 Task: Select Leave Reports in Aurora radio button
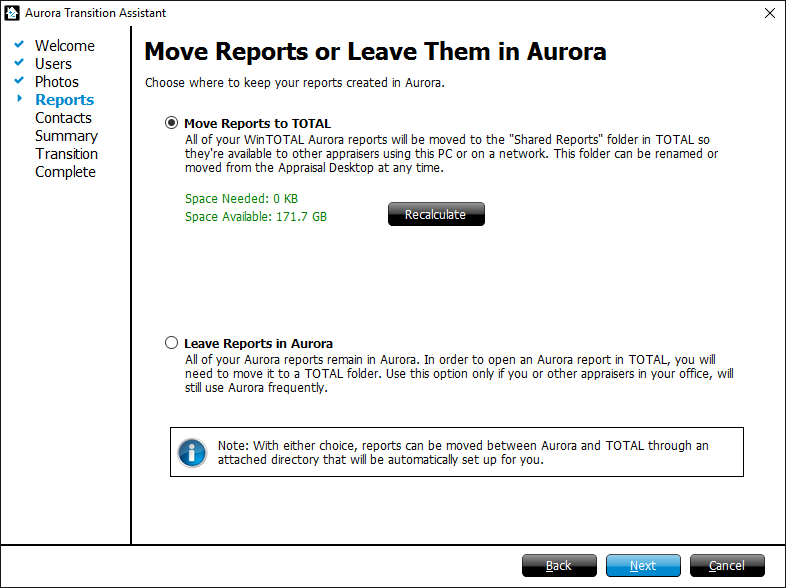(x=171, y=343)
